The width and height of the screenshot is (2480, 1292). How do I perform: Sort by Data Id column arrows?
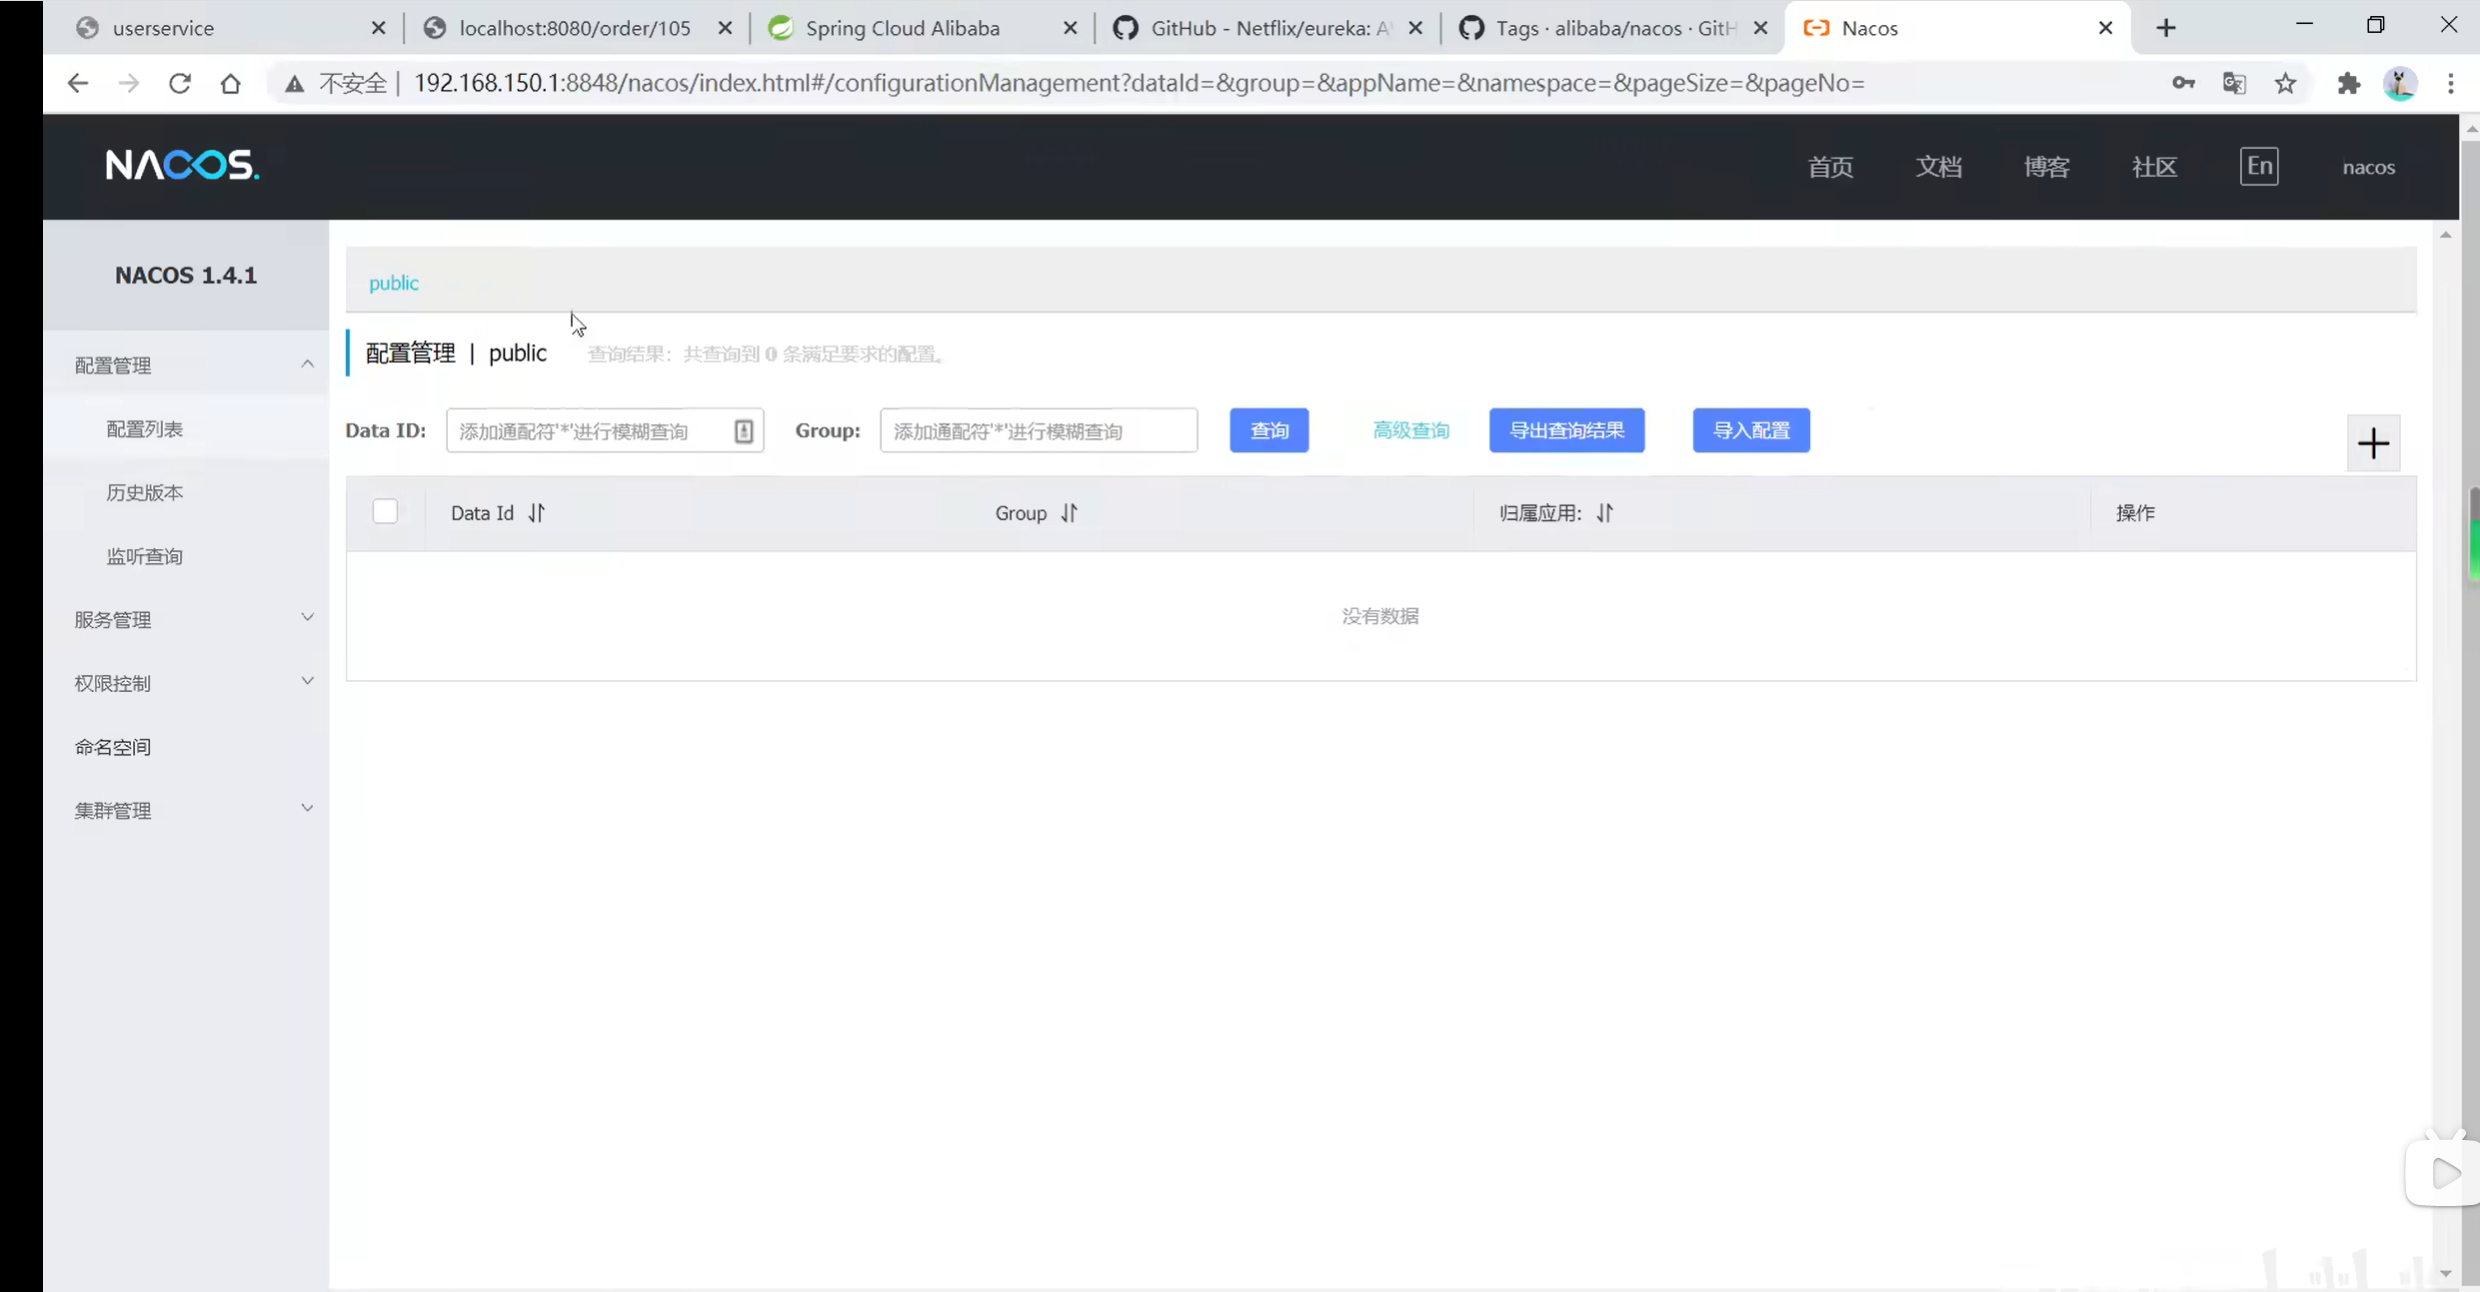pyautogui.click(x=537, y=513)
